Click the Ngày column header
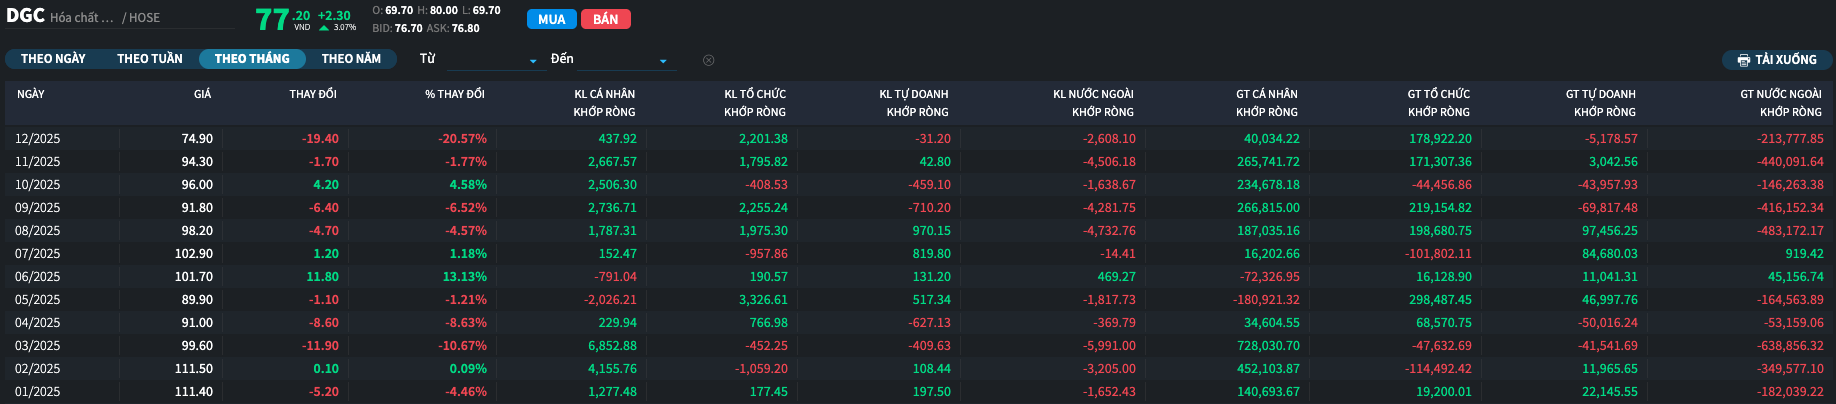 (x=31, y=94)
